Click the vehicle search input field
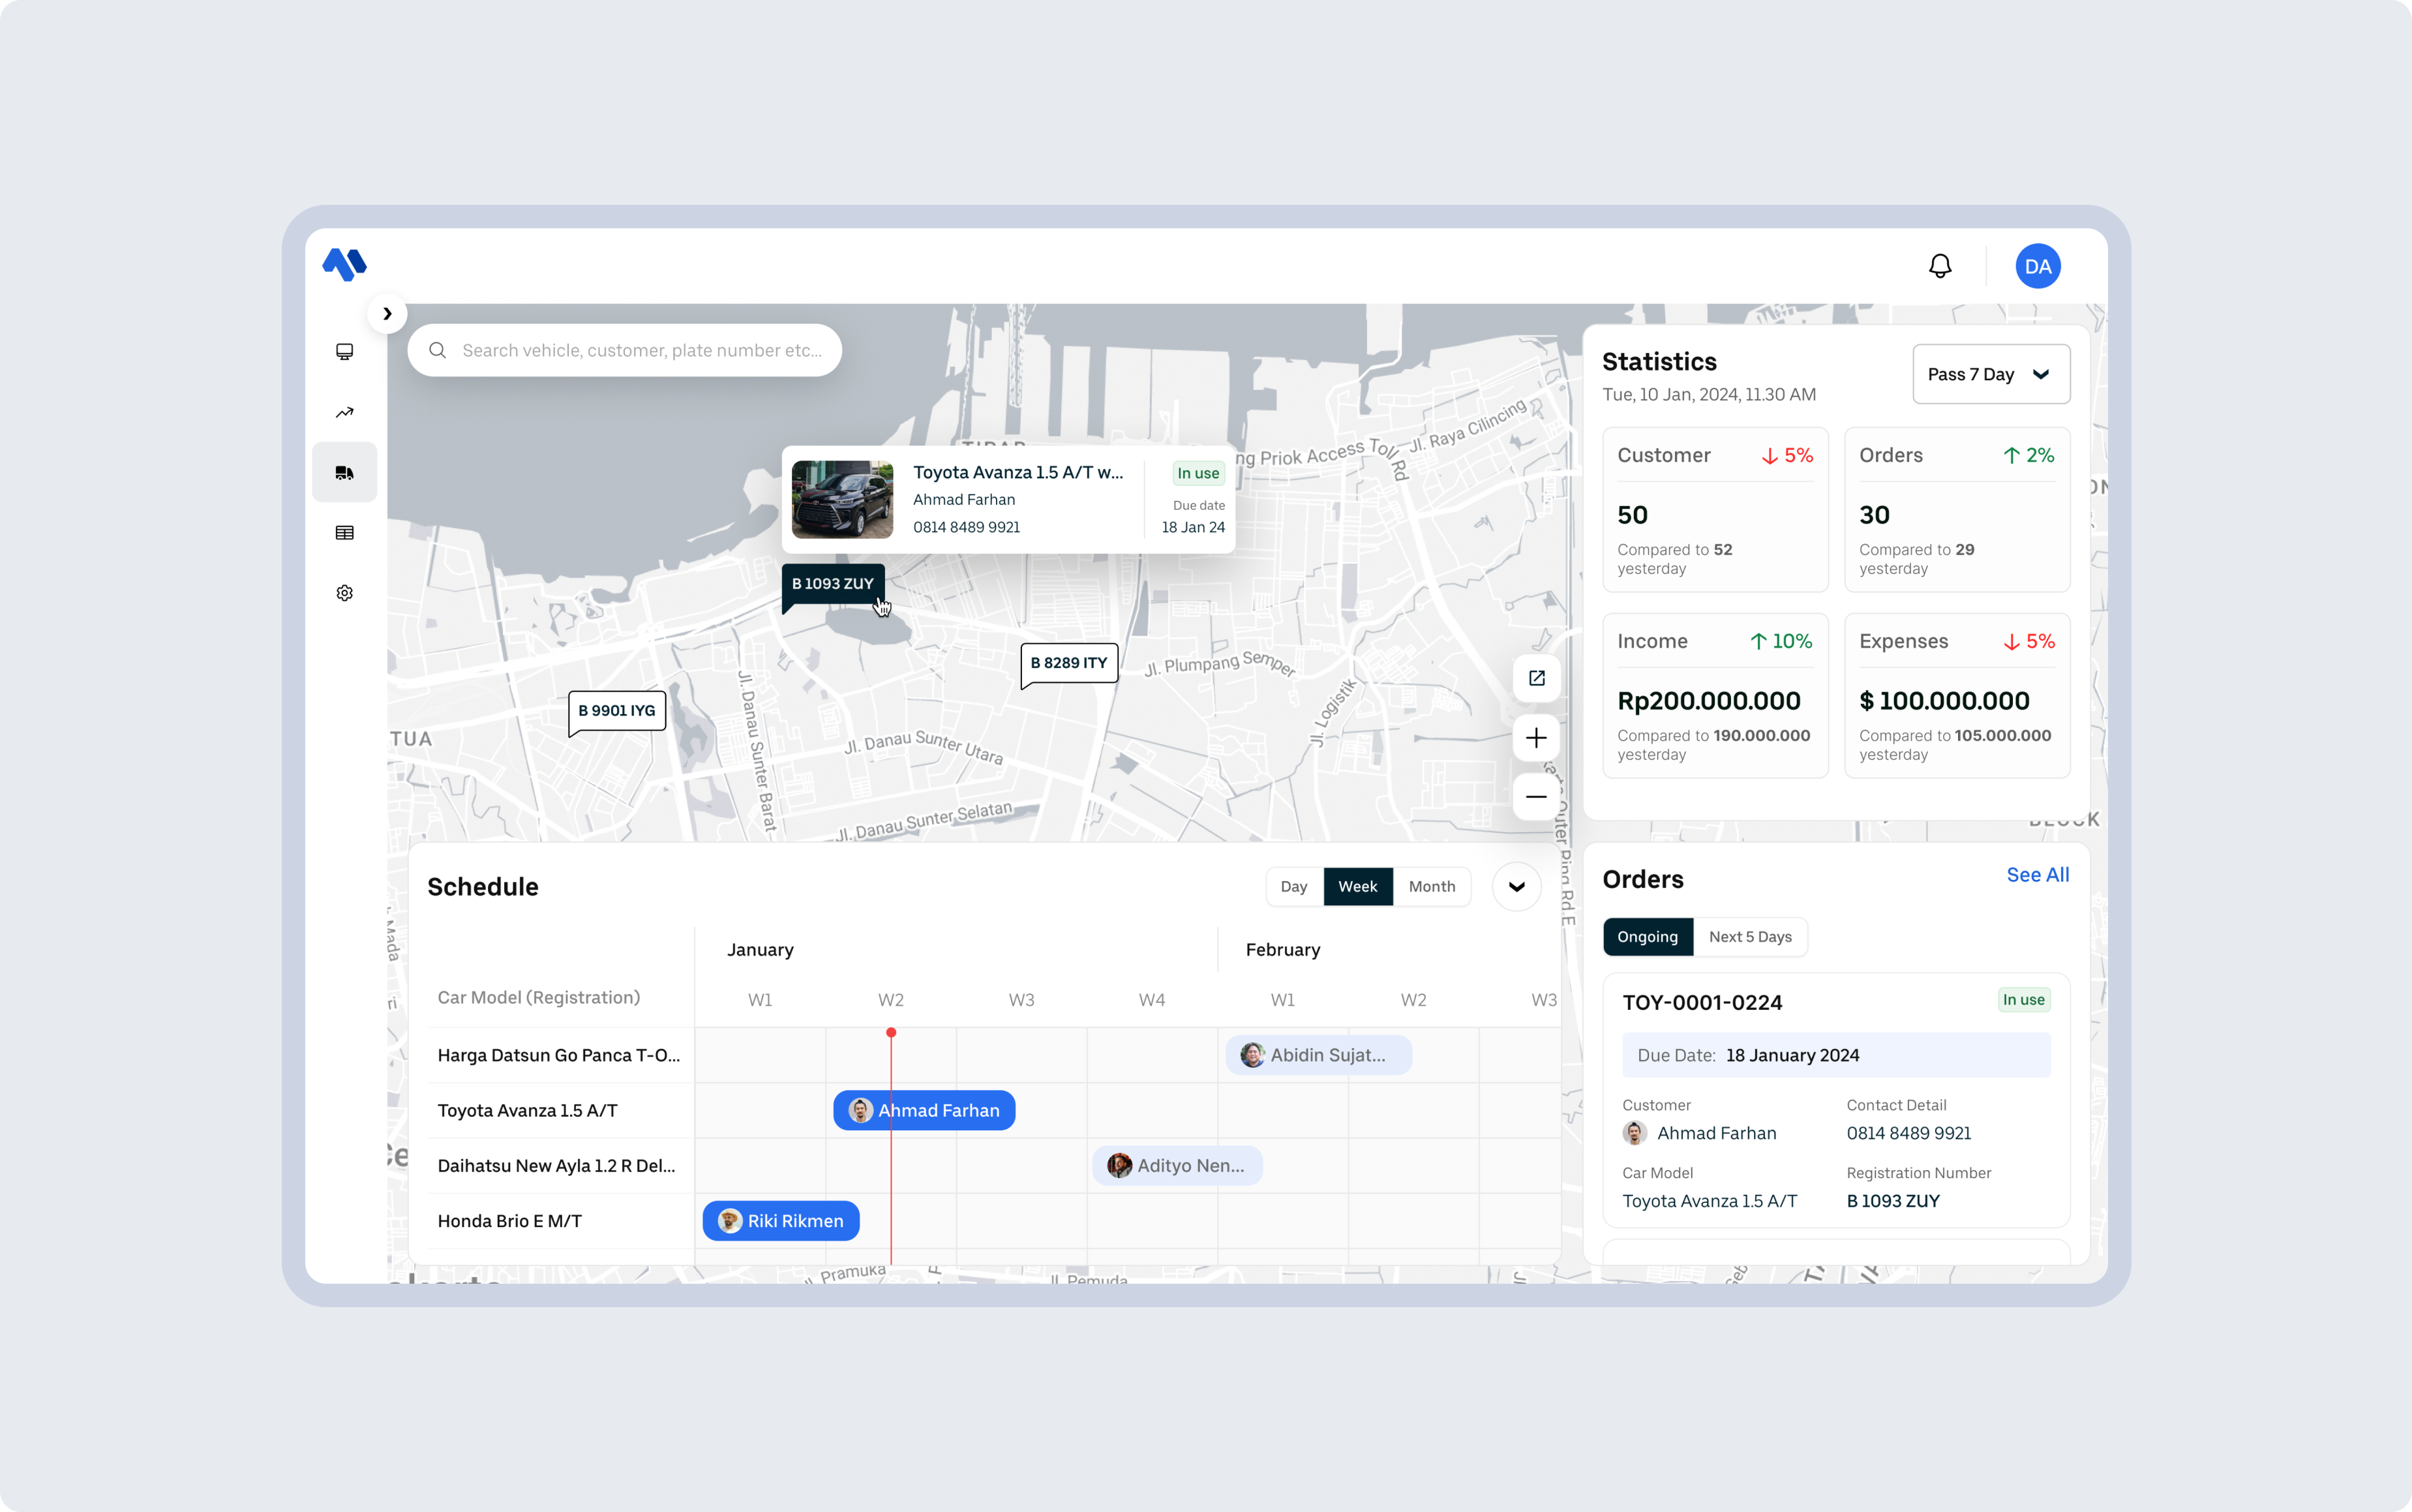 624,350
